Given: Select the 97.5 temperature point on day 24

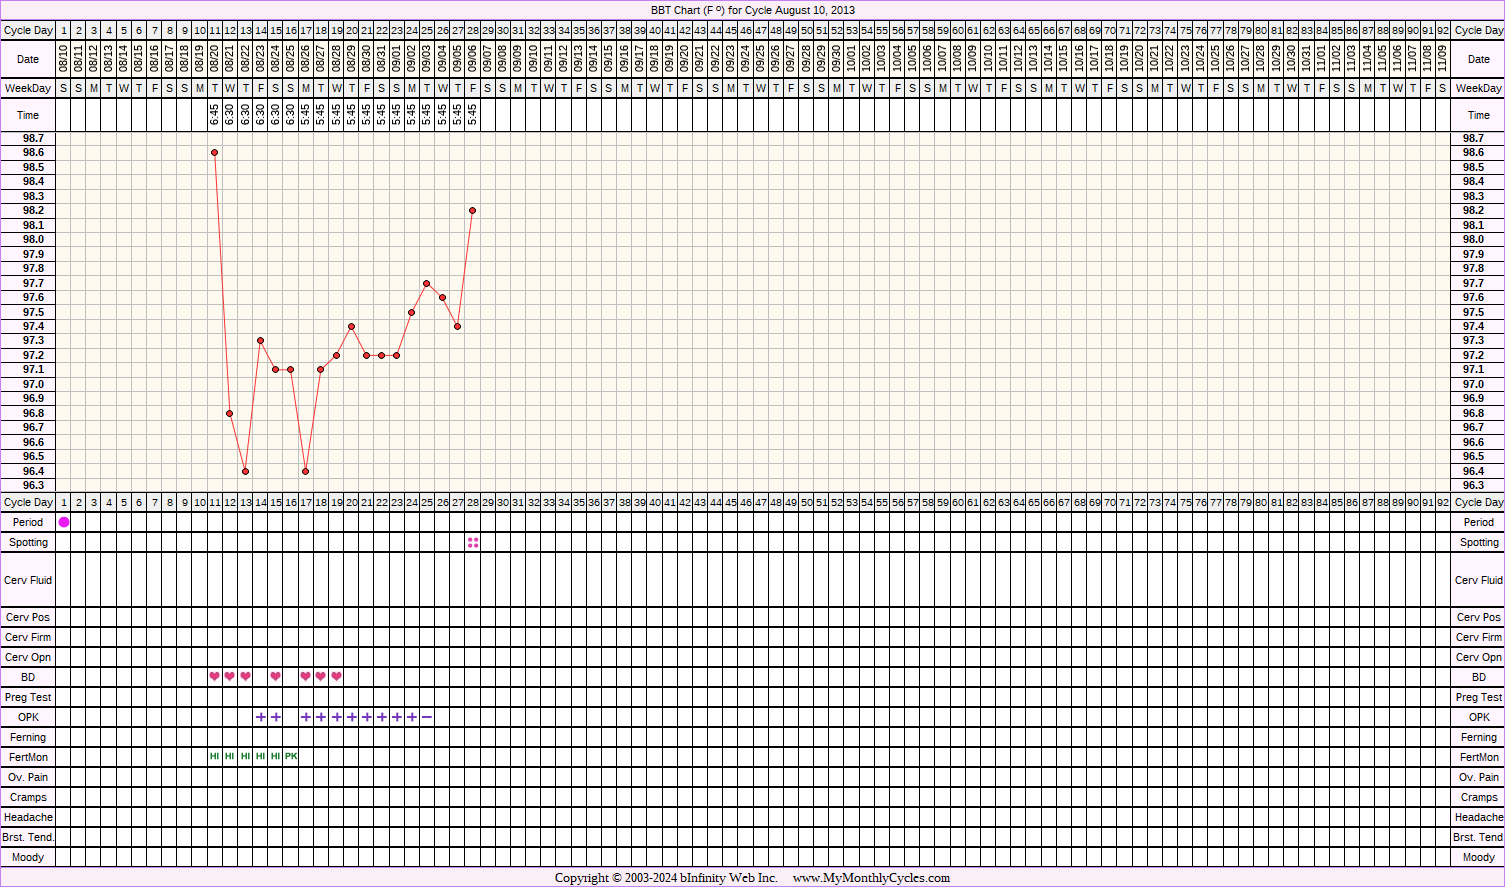Looking at the screenshot, I should 412,312.
